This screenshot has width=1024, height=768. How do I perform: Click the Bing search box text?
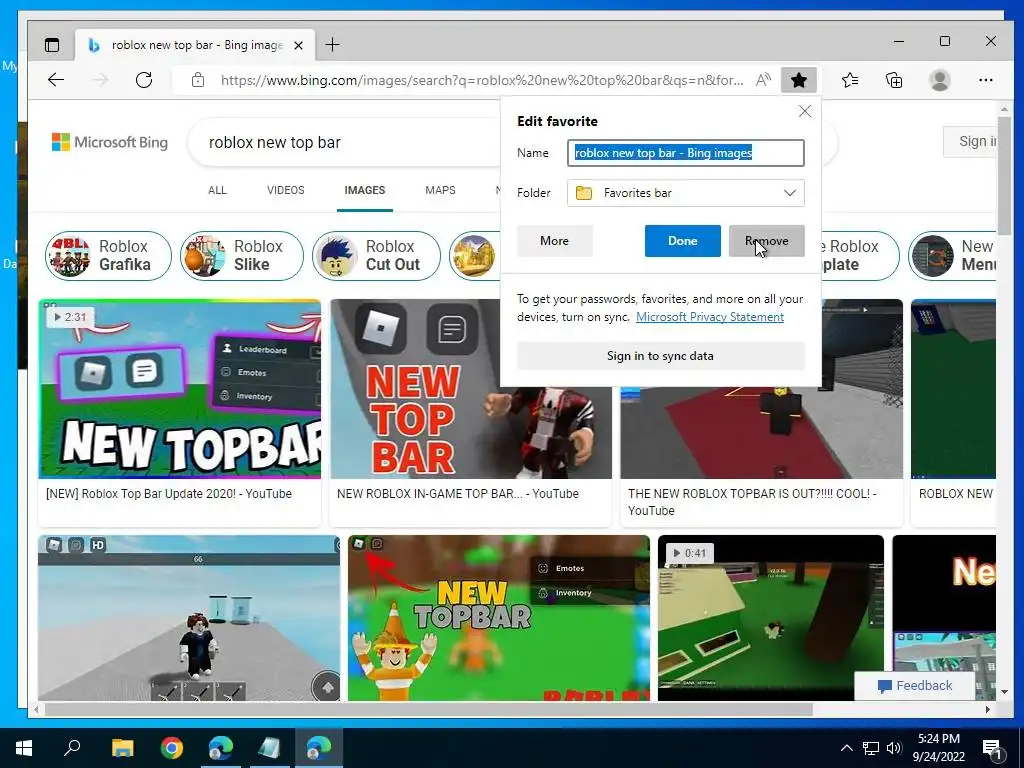tap(274, 142)
